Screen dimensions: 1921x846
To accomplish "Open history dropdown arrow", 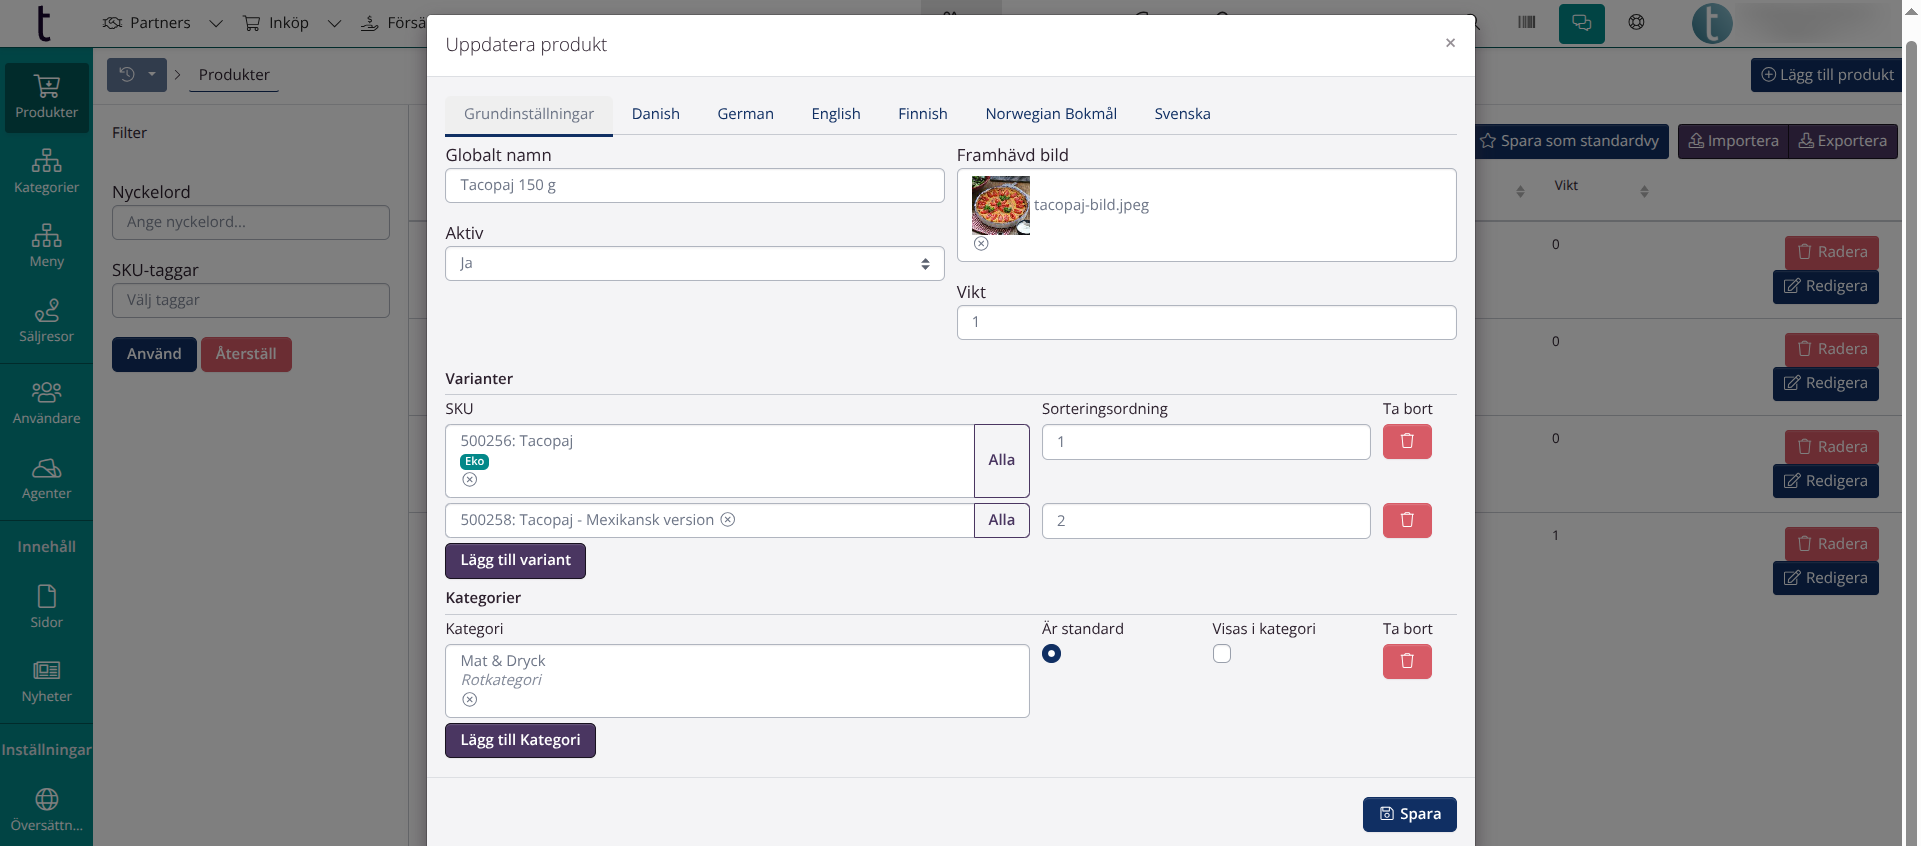I will click(152, 75).
